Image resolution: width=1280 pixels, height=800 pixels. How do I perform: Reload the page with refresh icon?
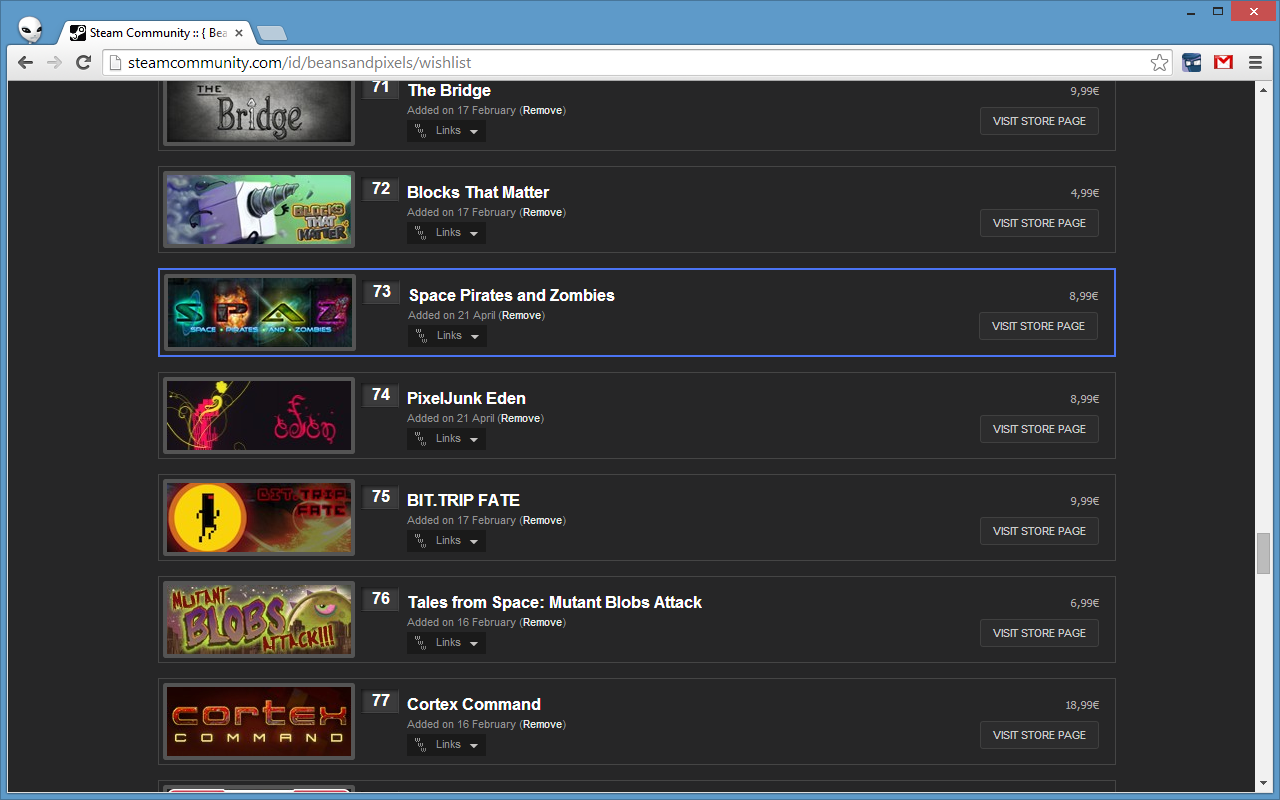tap(84, 62)
